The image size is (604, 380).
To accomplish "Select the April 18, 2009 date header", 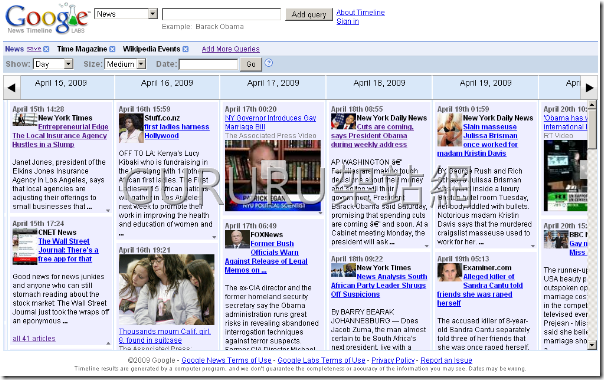I will [x=379, y=83].
